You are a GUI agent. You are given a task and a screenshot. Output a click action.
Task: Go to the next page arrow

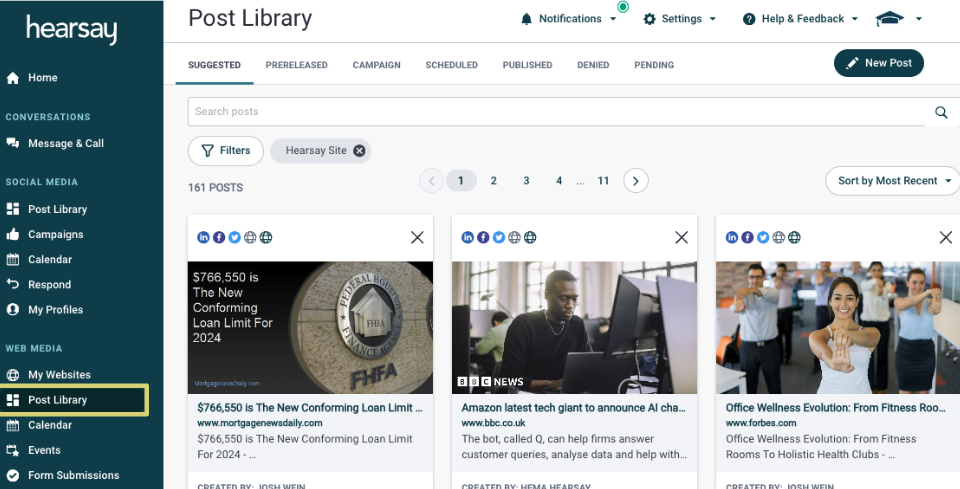(636, 181)
